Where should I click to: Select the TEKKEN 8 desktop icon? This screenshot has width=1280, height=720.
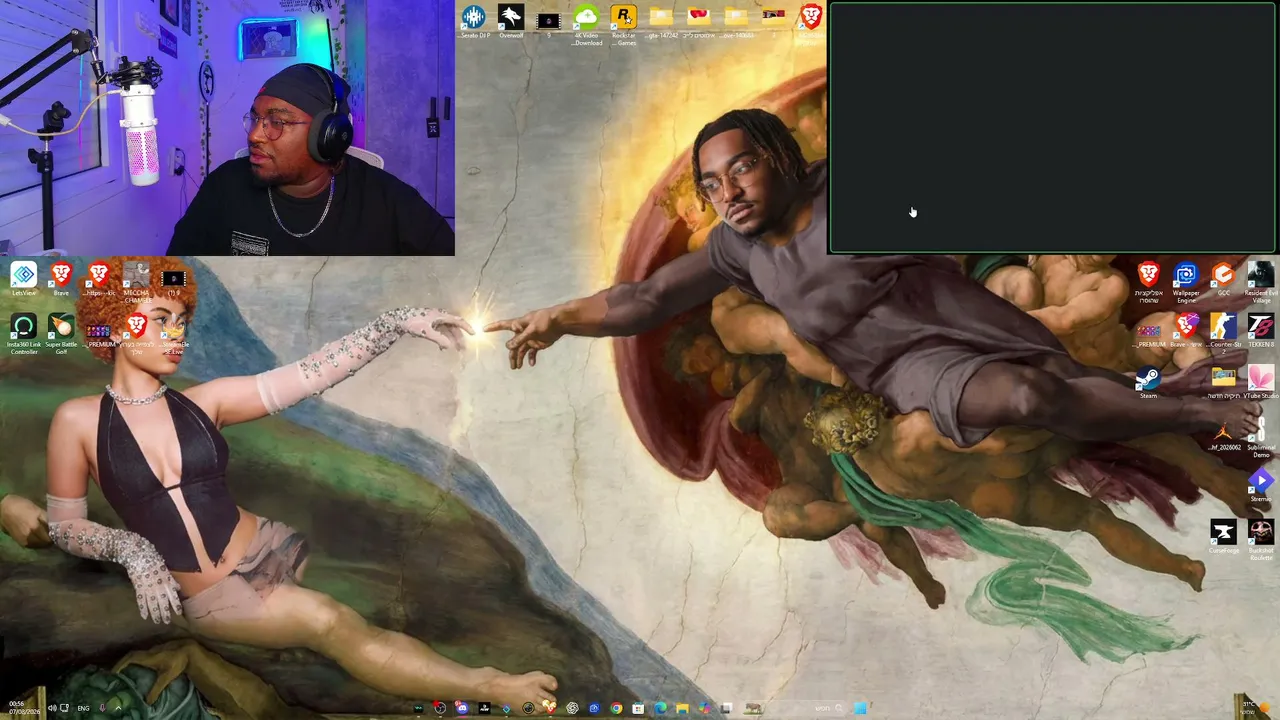[1260, 330]
